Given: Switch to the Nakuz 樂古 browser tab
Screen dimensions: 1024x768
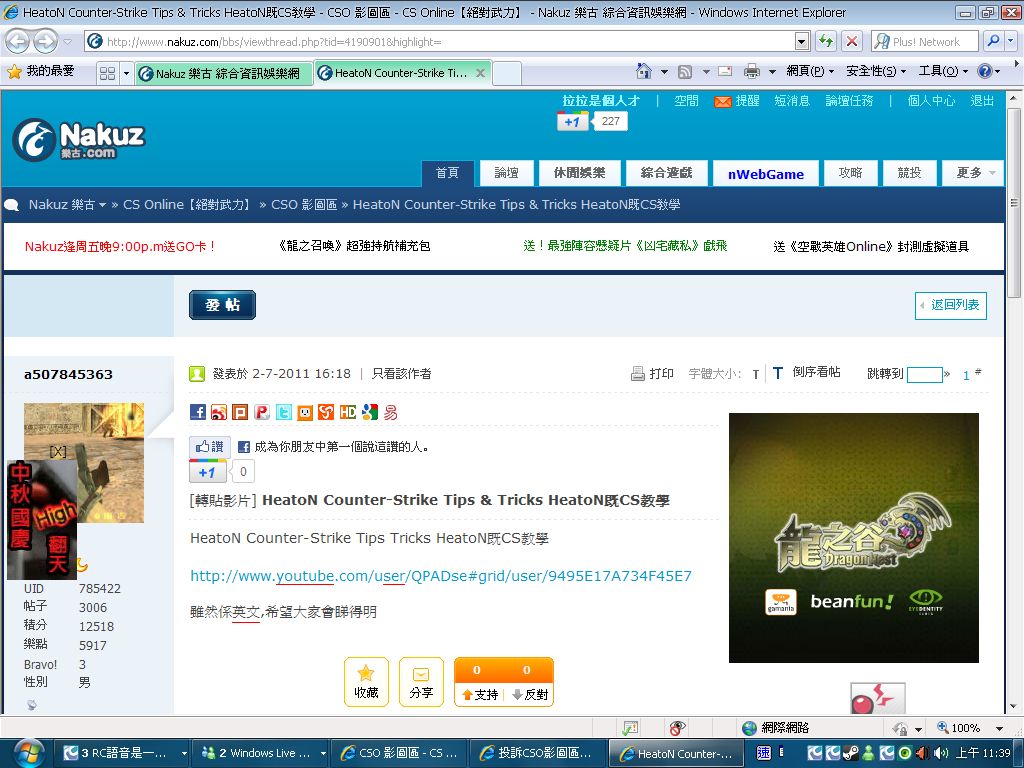Looking at the screenshot, I should [x=224, y=73].
